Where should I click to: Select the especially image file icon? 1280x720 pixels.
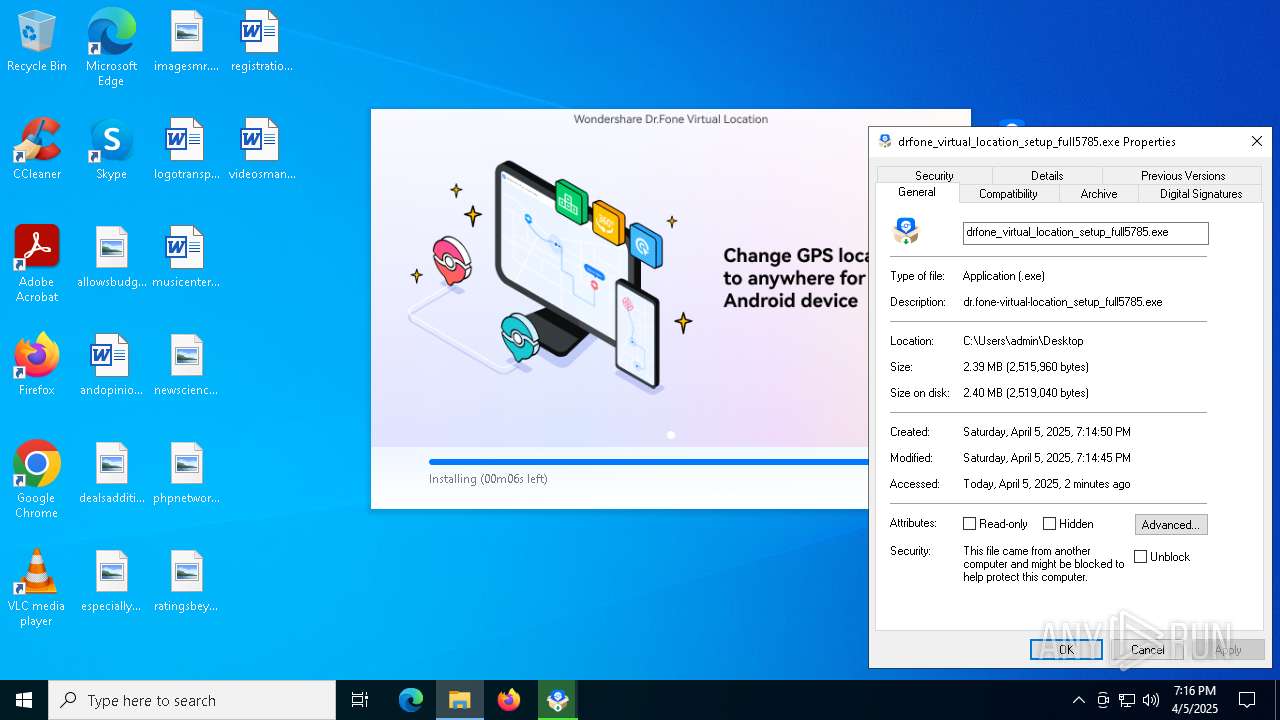click(x=111, y=581)
